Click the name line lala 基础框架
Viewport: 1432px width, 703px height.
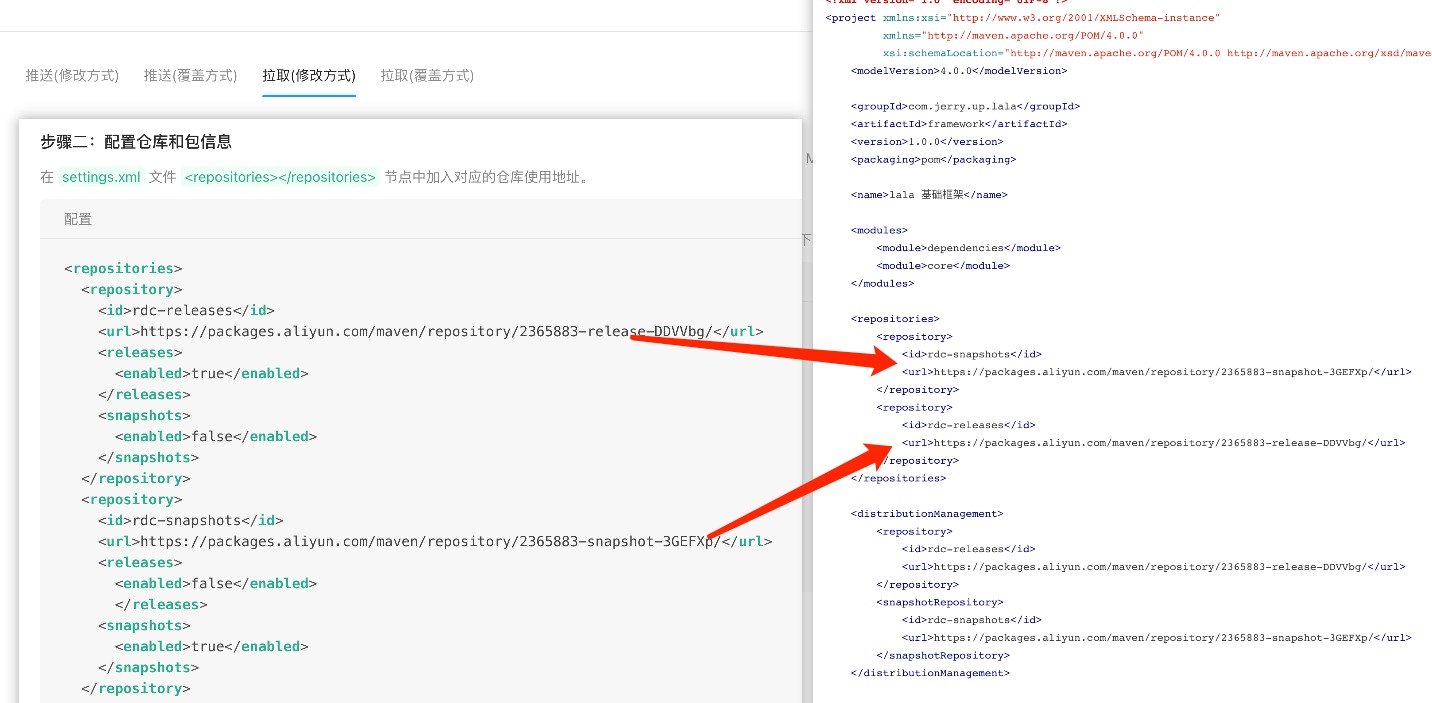pos(929,195)
